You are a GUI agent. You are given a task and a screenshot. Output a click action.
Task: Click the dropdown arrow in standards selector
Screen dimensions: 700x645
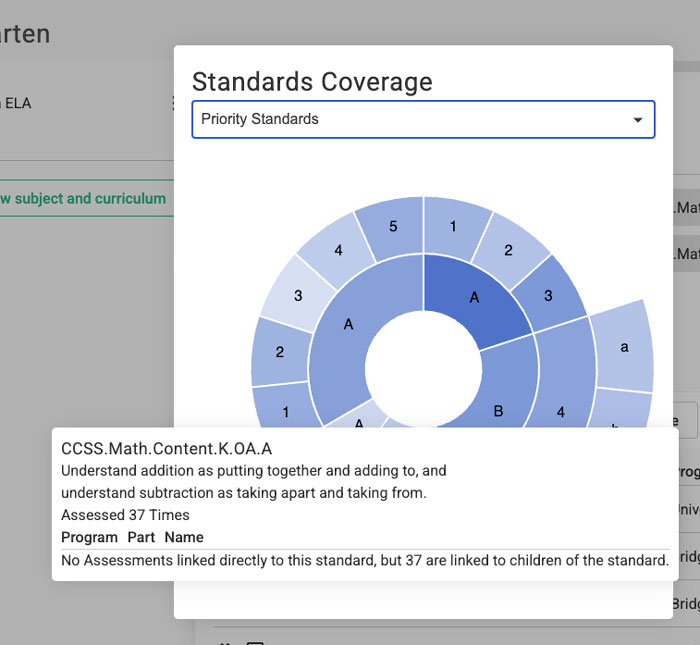point(637,120)
